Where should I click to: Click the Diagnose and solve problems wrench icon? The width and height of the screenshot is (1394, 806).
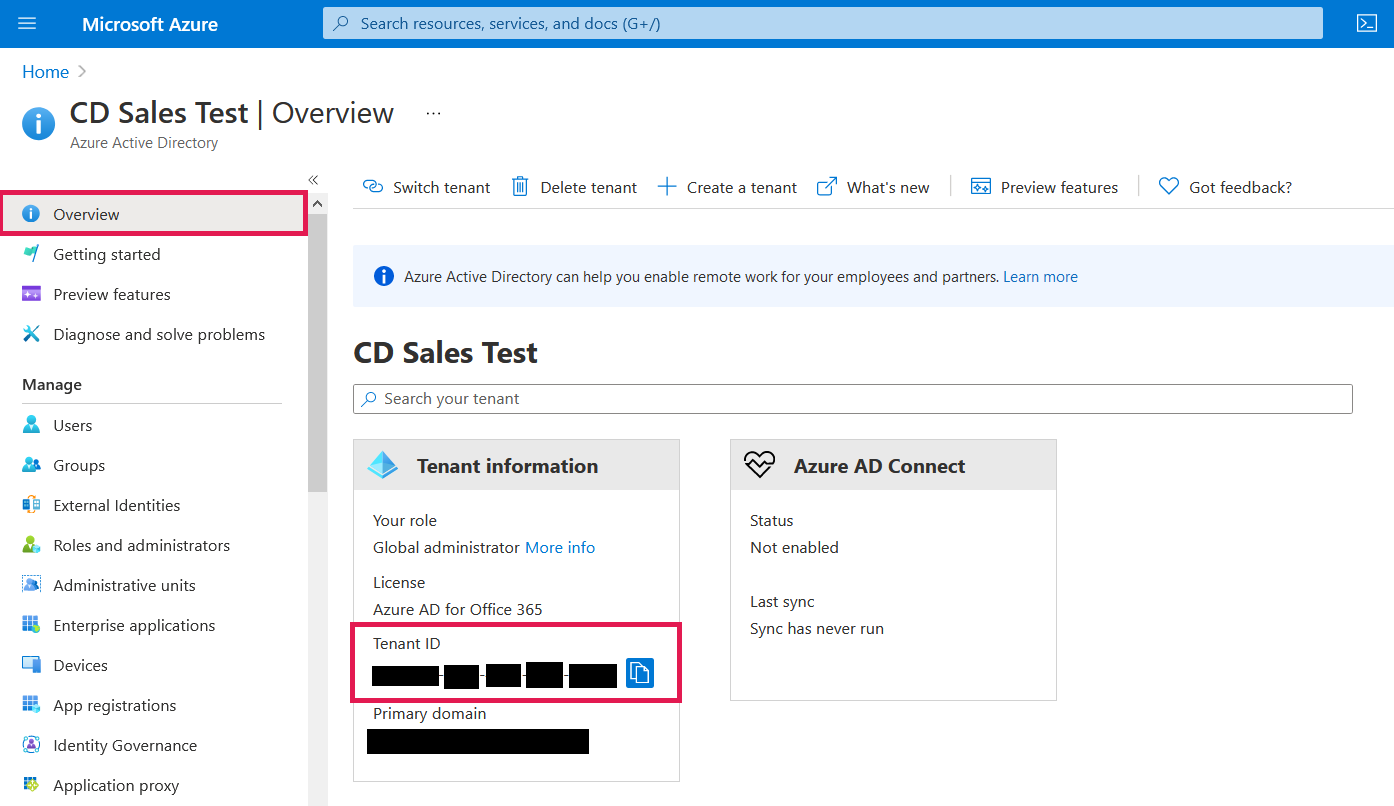(32, 334)
